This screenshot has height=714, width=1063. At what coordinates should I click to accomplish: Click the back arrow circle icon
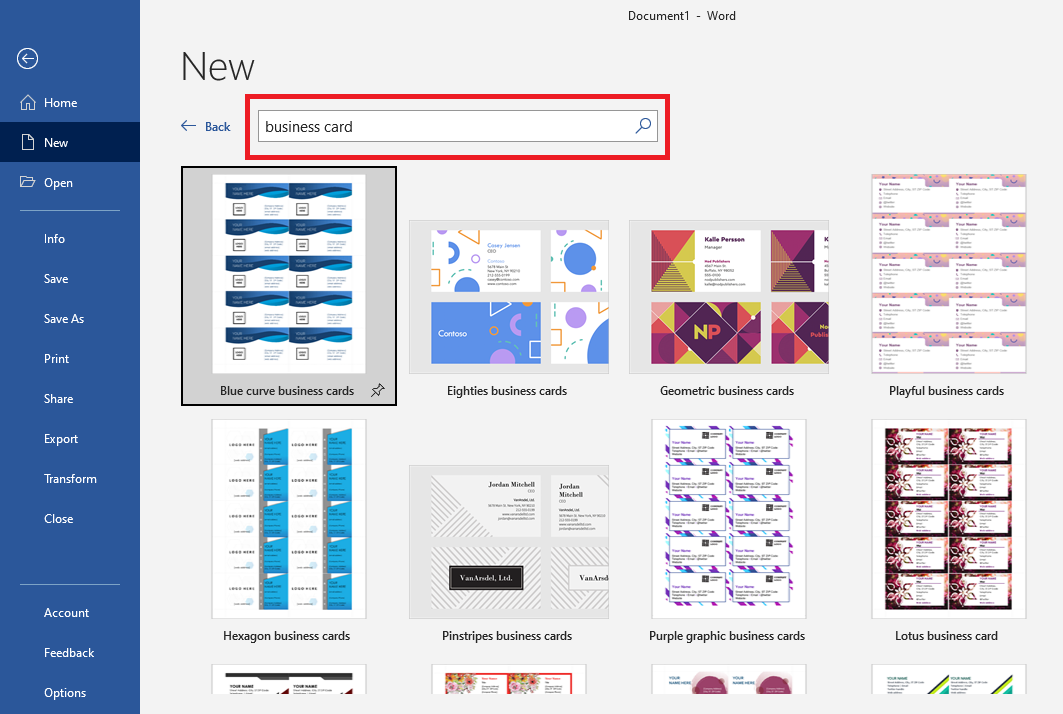tap(27, 59)
